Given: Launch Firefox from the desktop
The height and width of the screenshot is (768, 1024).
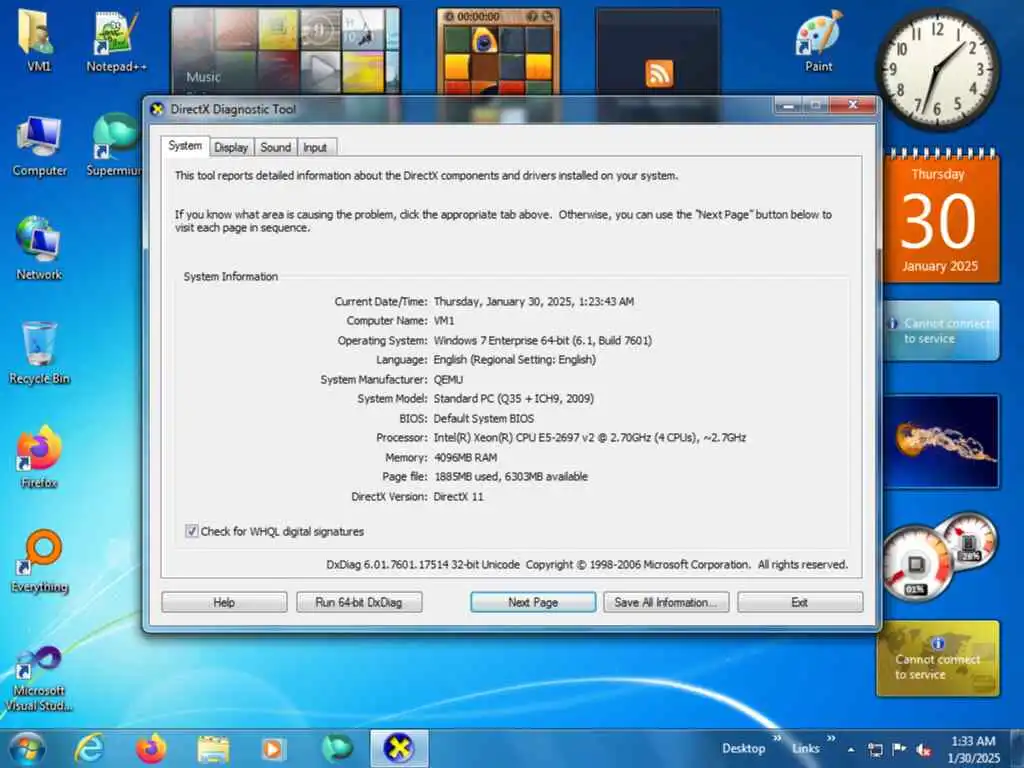Looking at the screenshot, I should click(39, 457).
